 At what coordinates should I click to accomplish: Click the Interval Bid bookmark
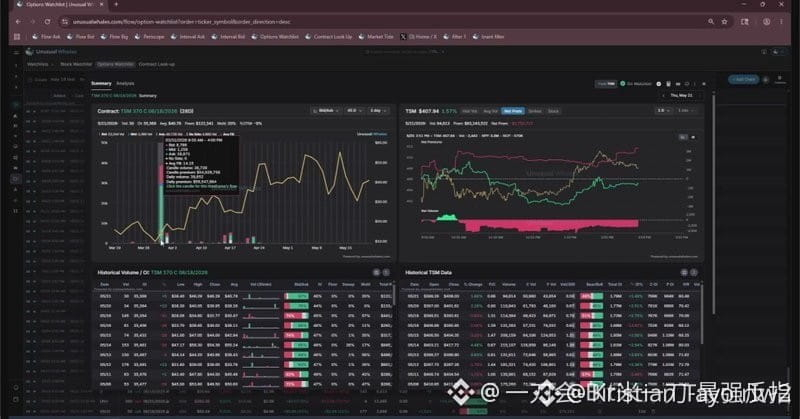coord(228,37)
